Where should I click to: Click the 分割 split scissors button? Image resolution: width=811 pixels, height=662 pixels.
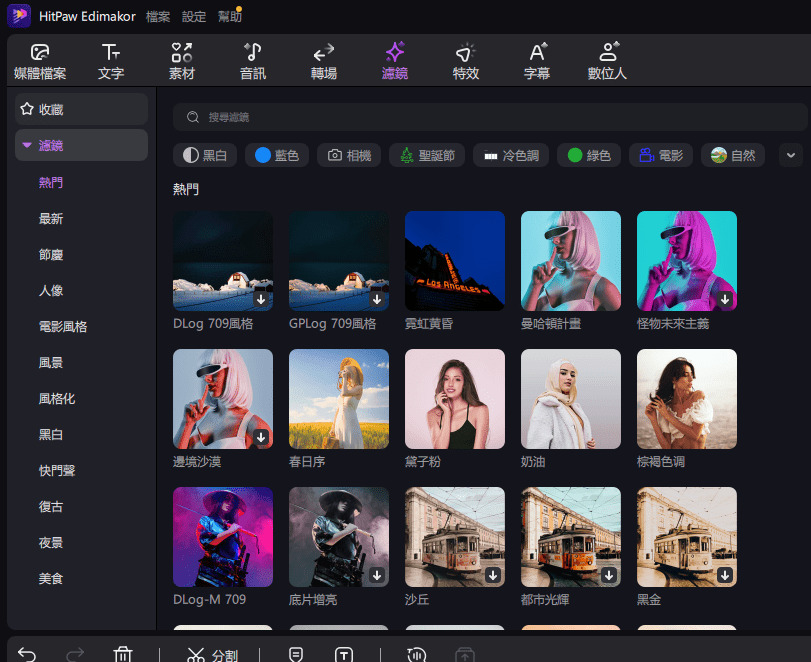point(211,654)
